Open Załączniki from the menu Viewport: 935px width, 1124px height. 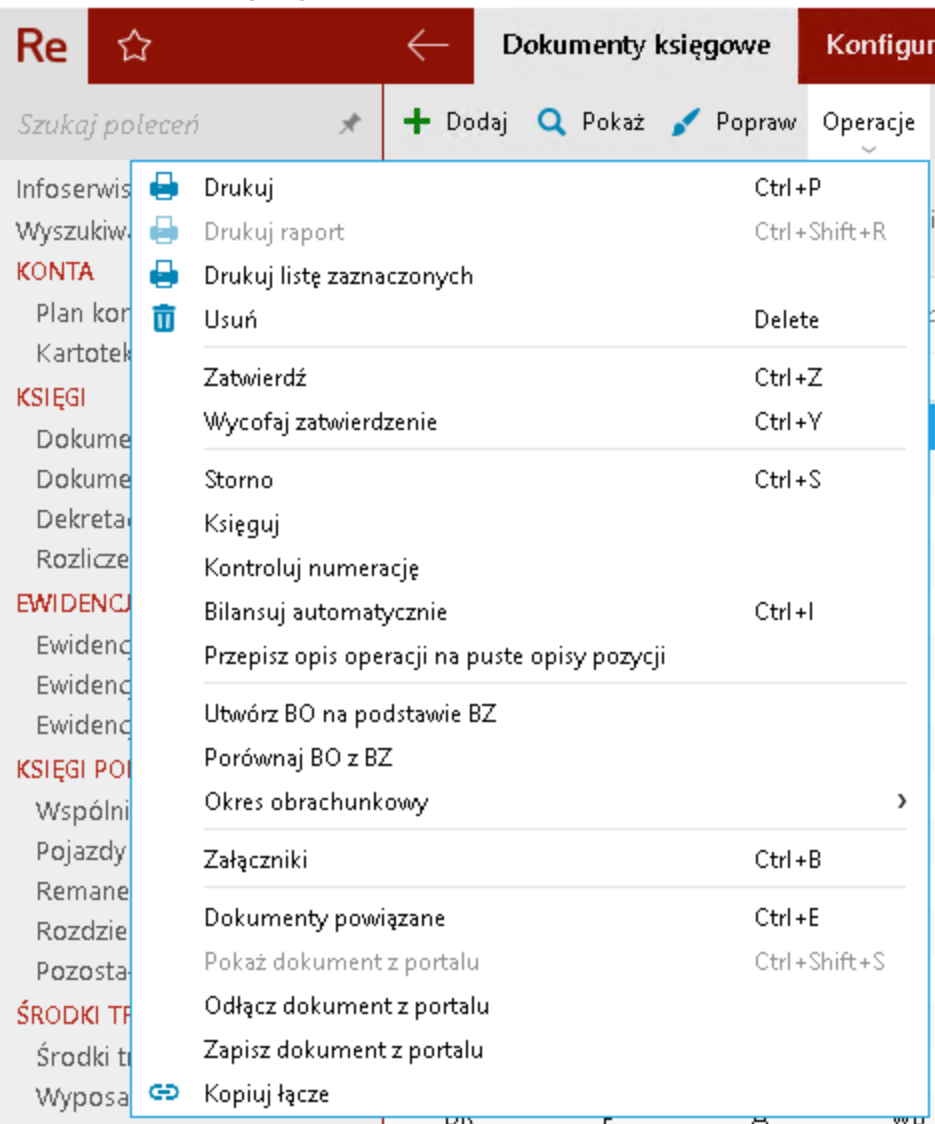[x=255, y=859]
